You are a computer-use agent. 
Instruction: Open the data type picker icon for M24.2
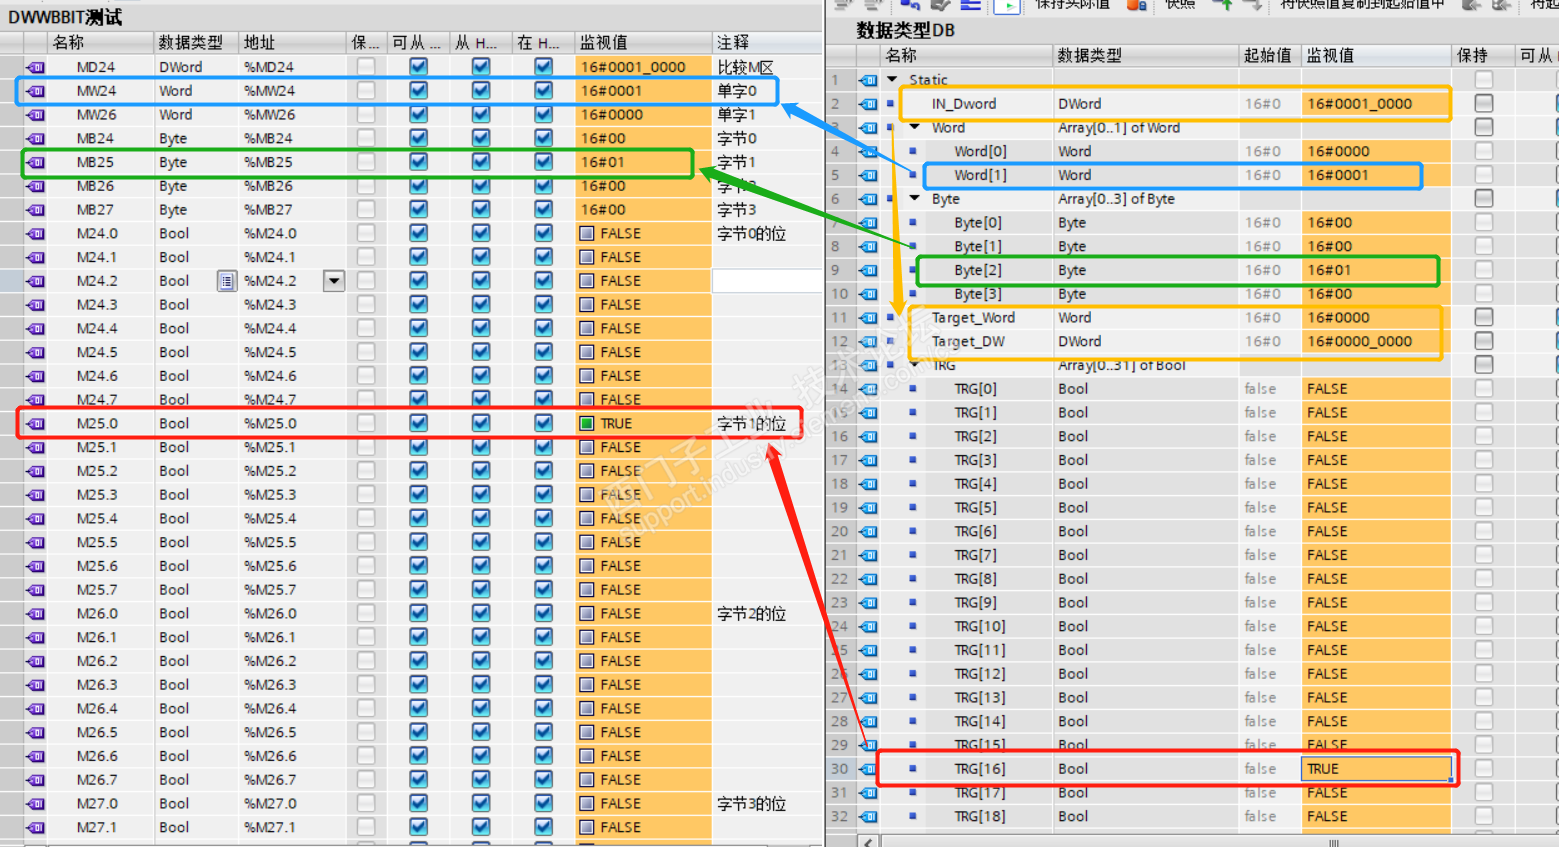(227, 281)
